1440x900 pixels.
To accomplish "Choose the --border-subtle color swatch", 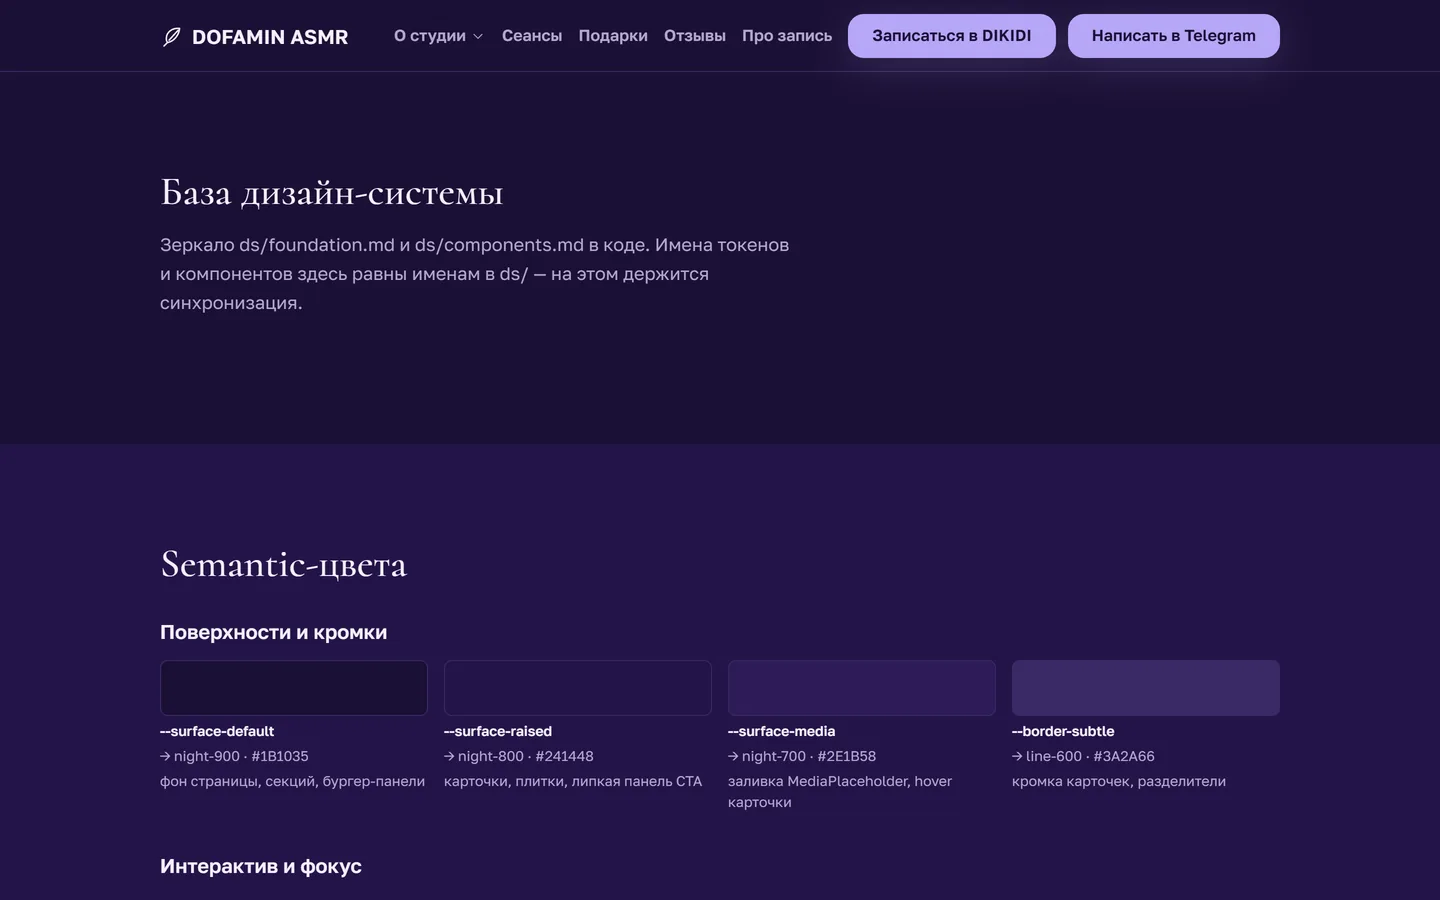I will coord(1146,688).
